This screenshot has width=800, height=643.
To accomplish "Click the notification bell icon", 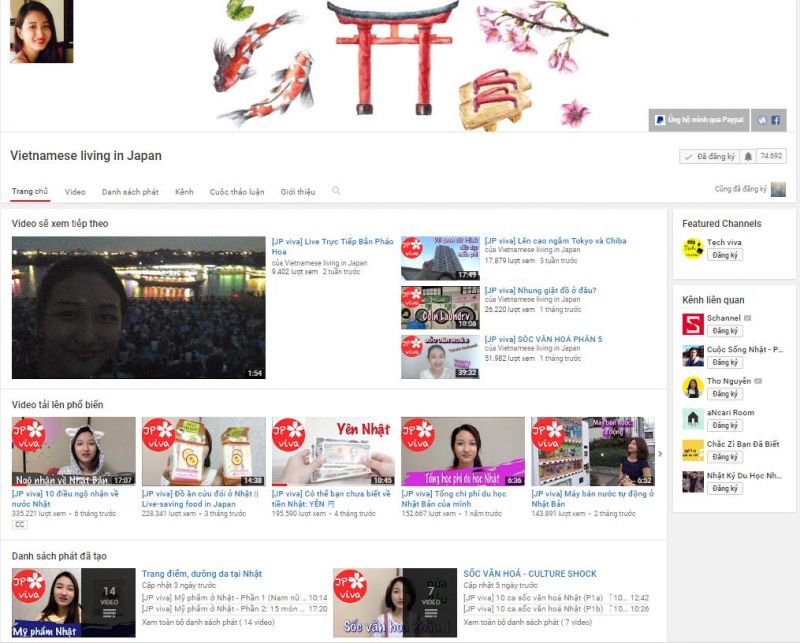I will [x=748, y=157].
